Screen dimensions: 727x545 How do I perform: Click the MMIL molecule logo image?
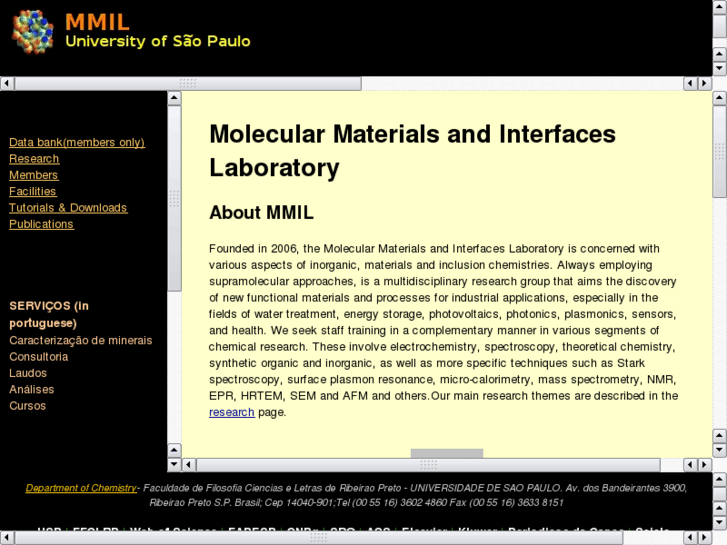click(x=32, y=32)
